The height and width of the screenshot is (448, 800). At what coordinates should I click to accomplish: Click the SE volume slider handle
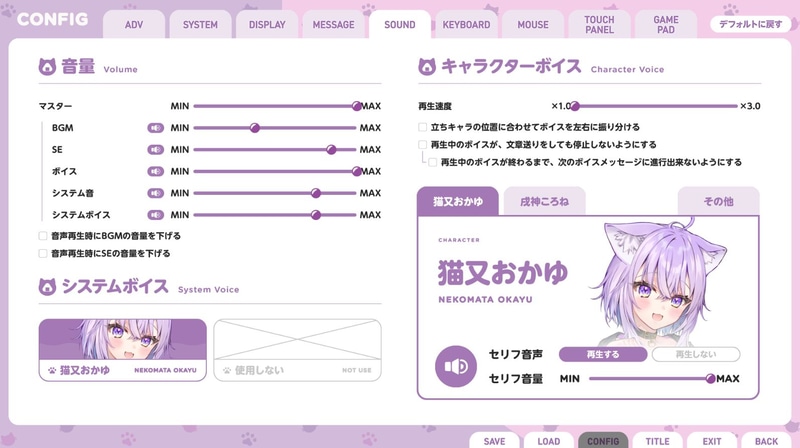coord(331,150)
